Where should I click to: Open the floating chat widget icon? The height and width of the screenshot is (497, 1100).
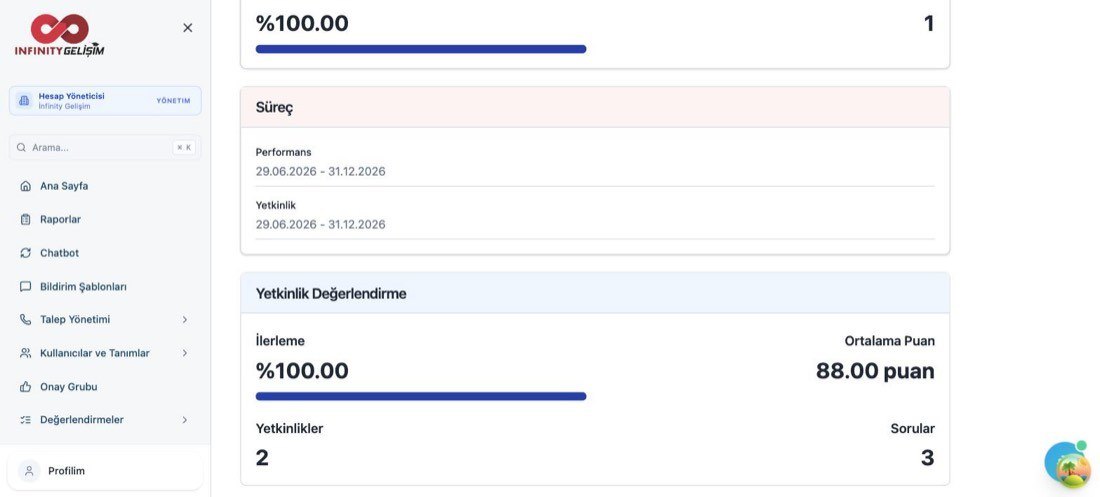click(1068, 464)
